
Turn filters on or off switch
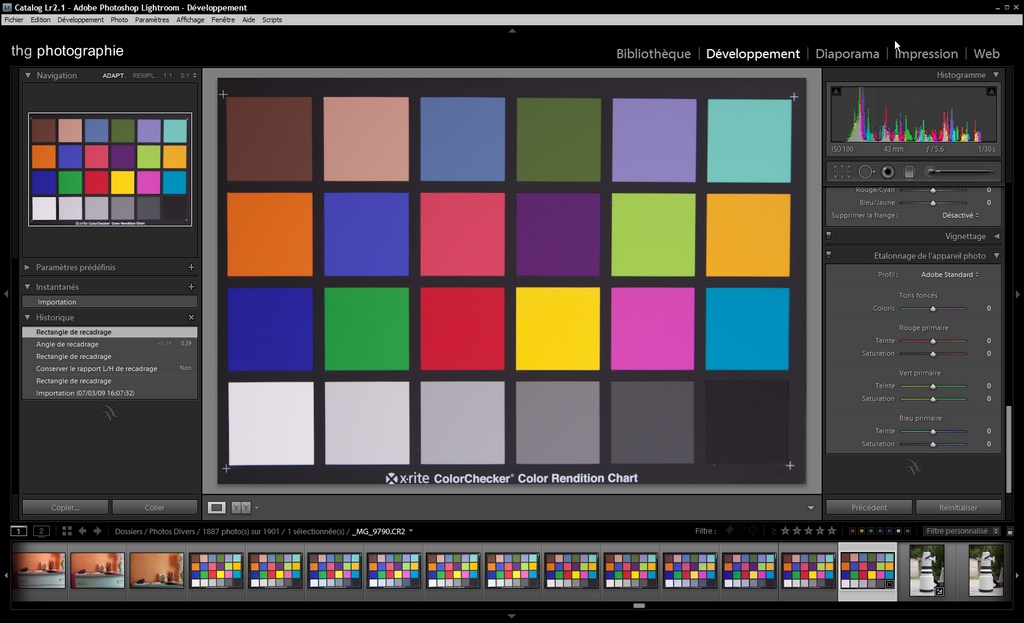(x=1010, y=532)
